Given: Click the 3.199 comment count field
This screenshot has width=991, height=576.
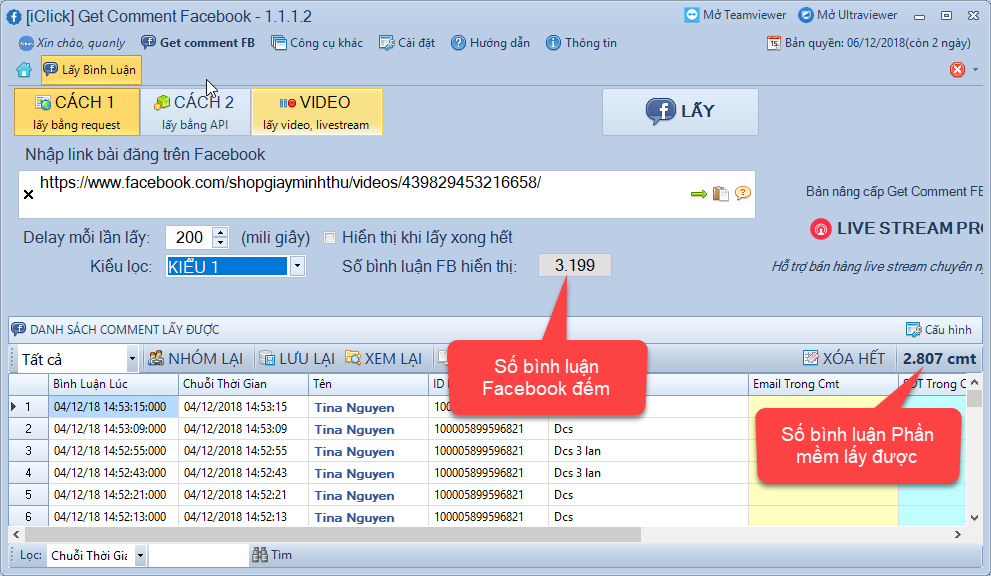Looking at the screenshot, I should click(575, 266).
